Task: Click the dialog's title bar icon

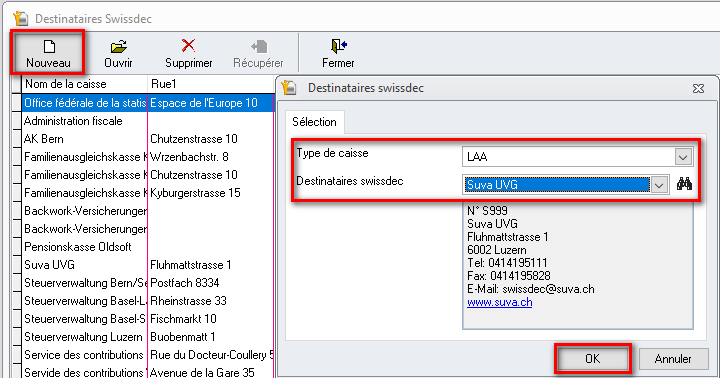Action: (x=289, y=87)
